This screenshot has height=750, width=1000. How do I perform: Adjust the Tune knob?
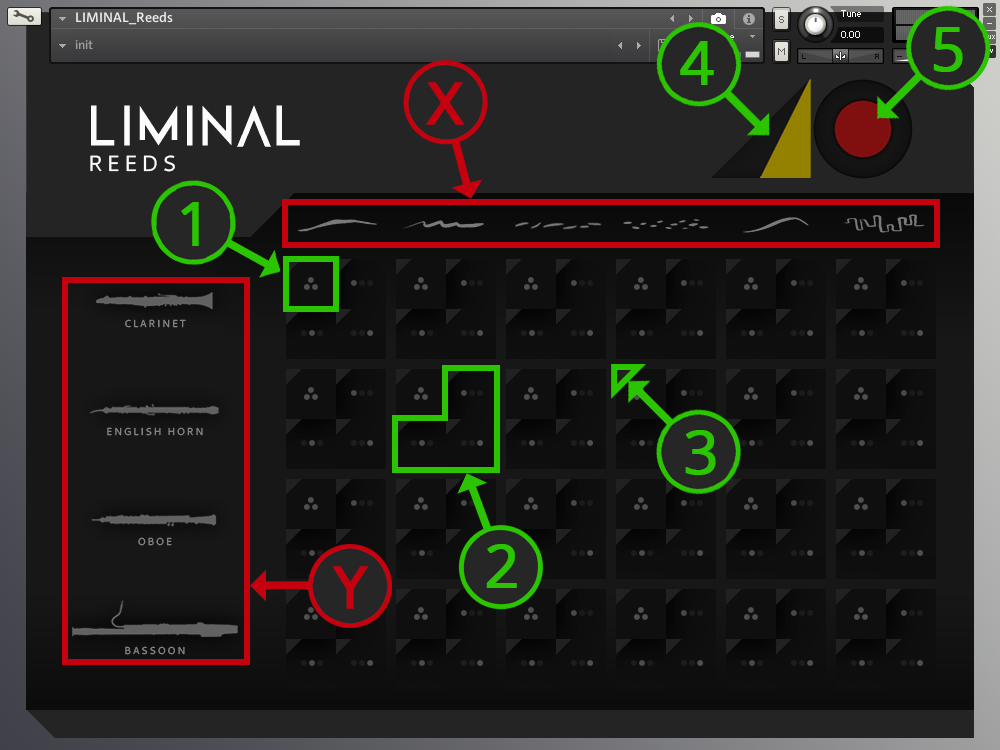815,24
